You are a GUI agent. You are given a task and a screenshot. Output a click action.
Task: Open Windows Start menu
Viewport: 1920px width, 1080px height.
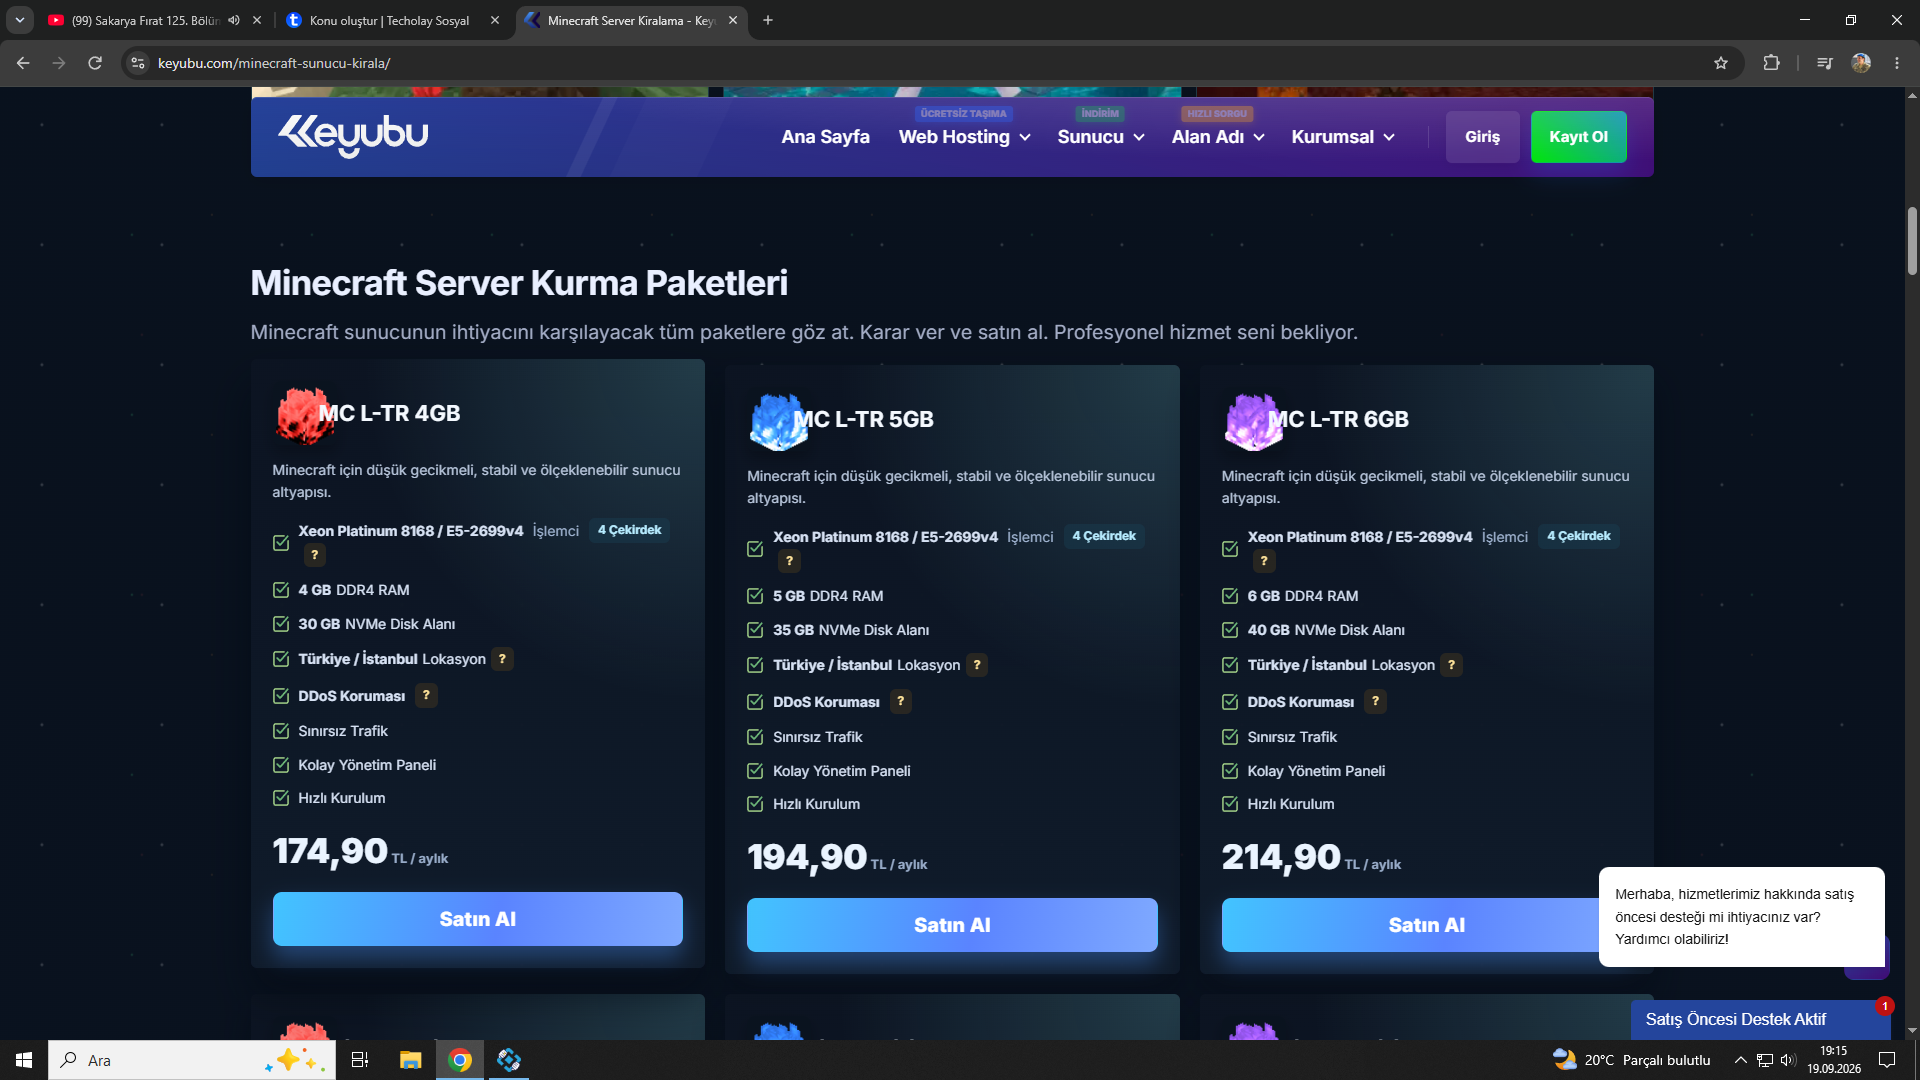24,1060
